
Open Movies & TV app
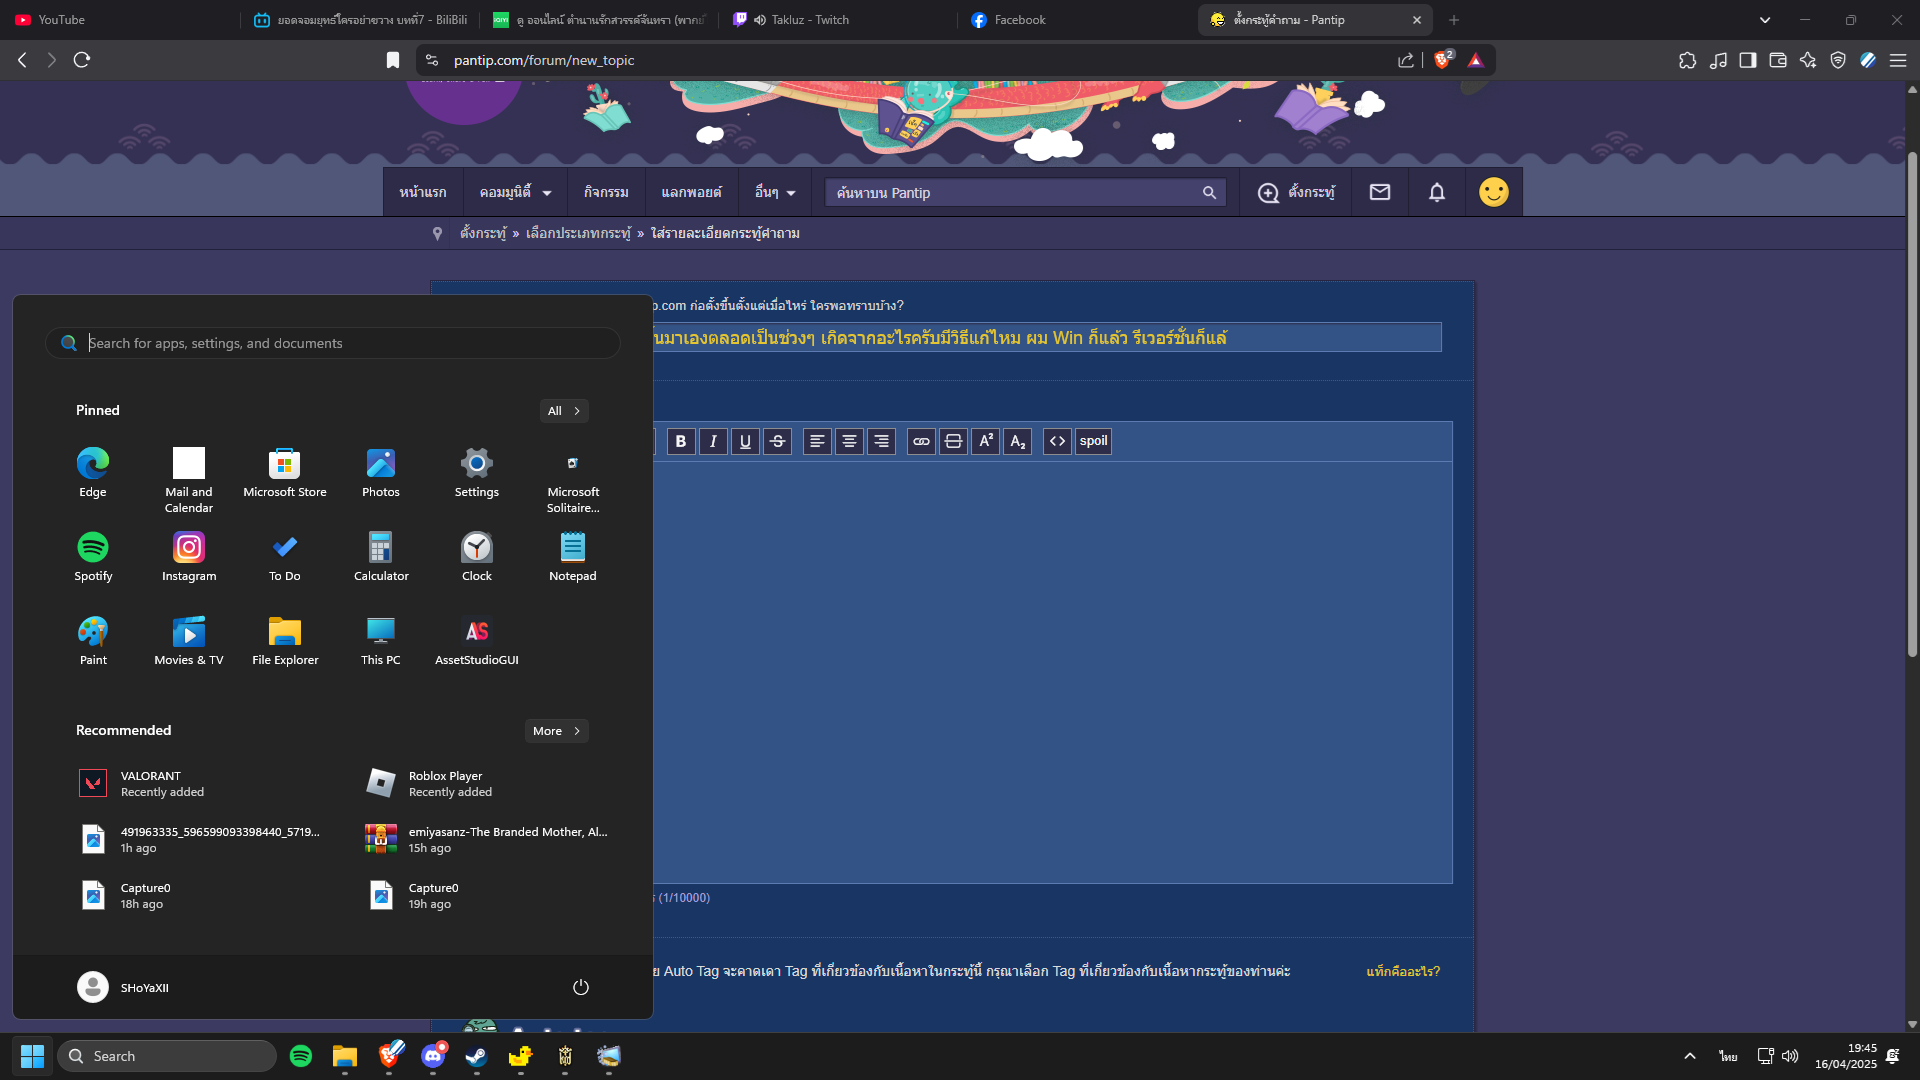[x=189, y=640]
